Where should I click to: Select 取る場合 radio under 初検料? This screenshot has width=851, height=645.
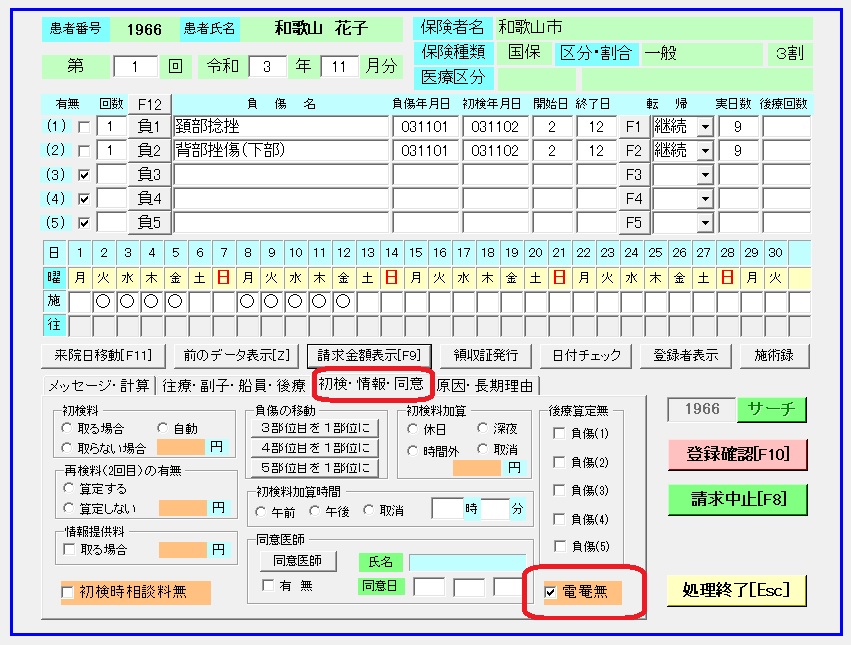68,428
